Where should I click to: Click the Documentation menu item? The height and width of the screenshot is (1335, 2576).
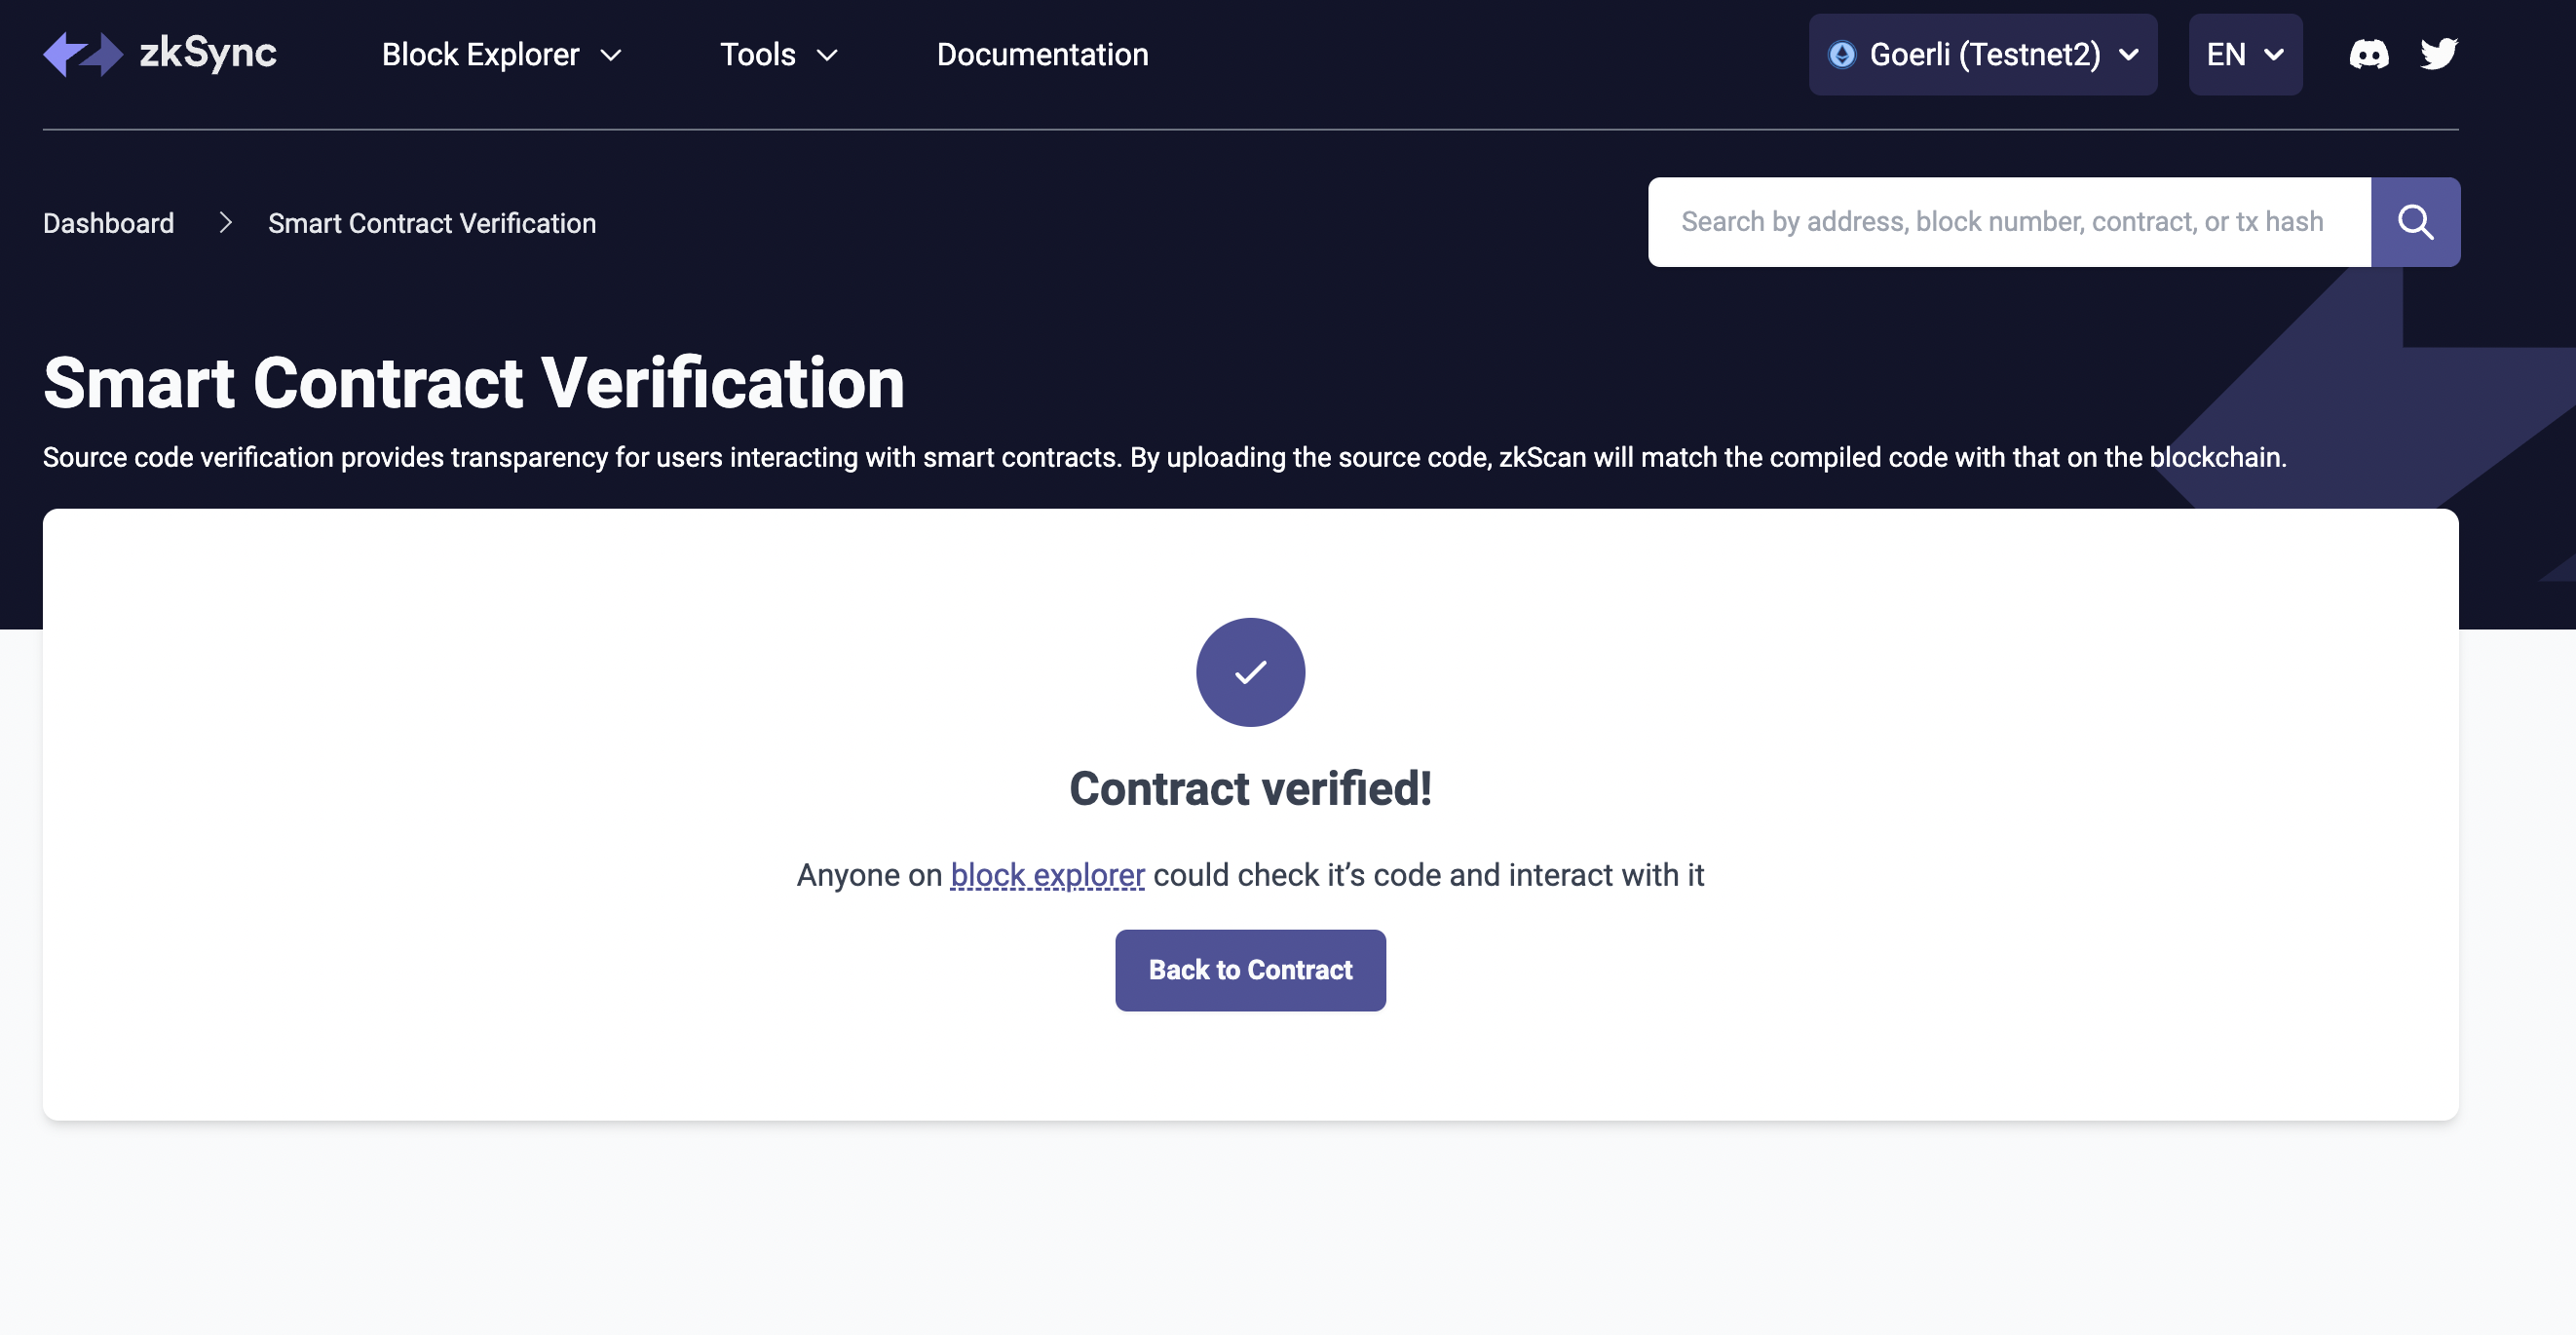[x=1042, y=53]
